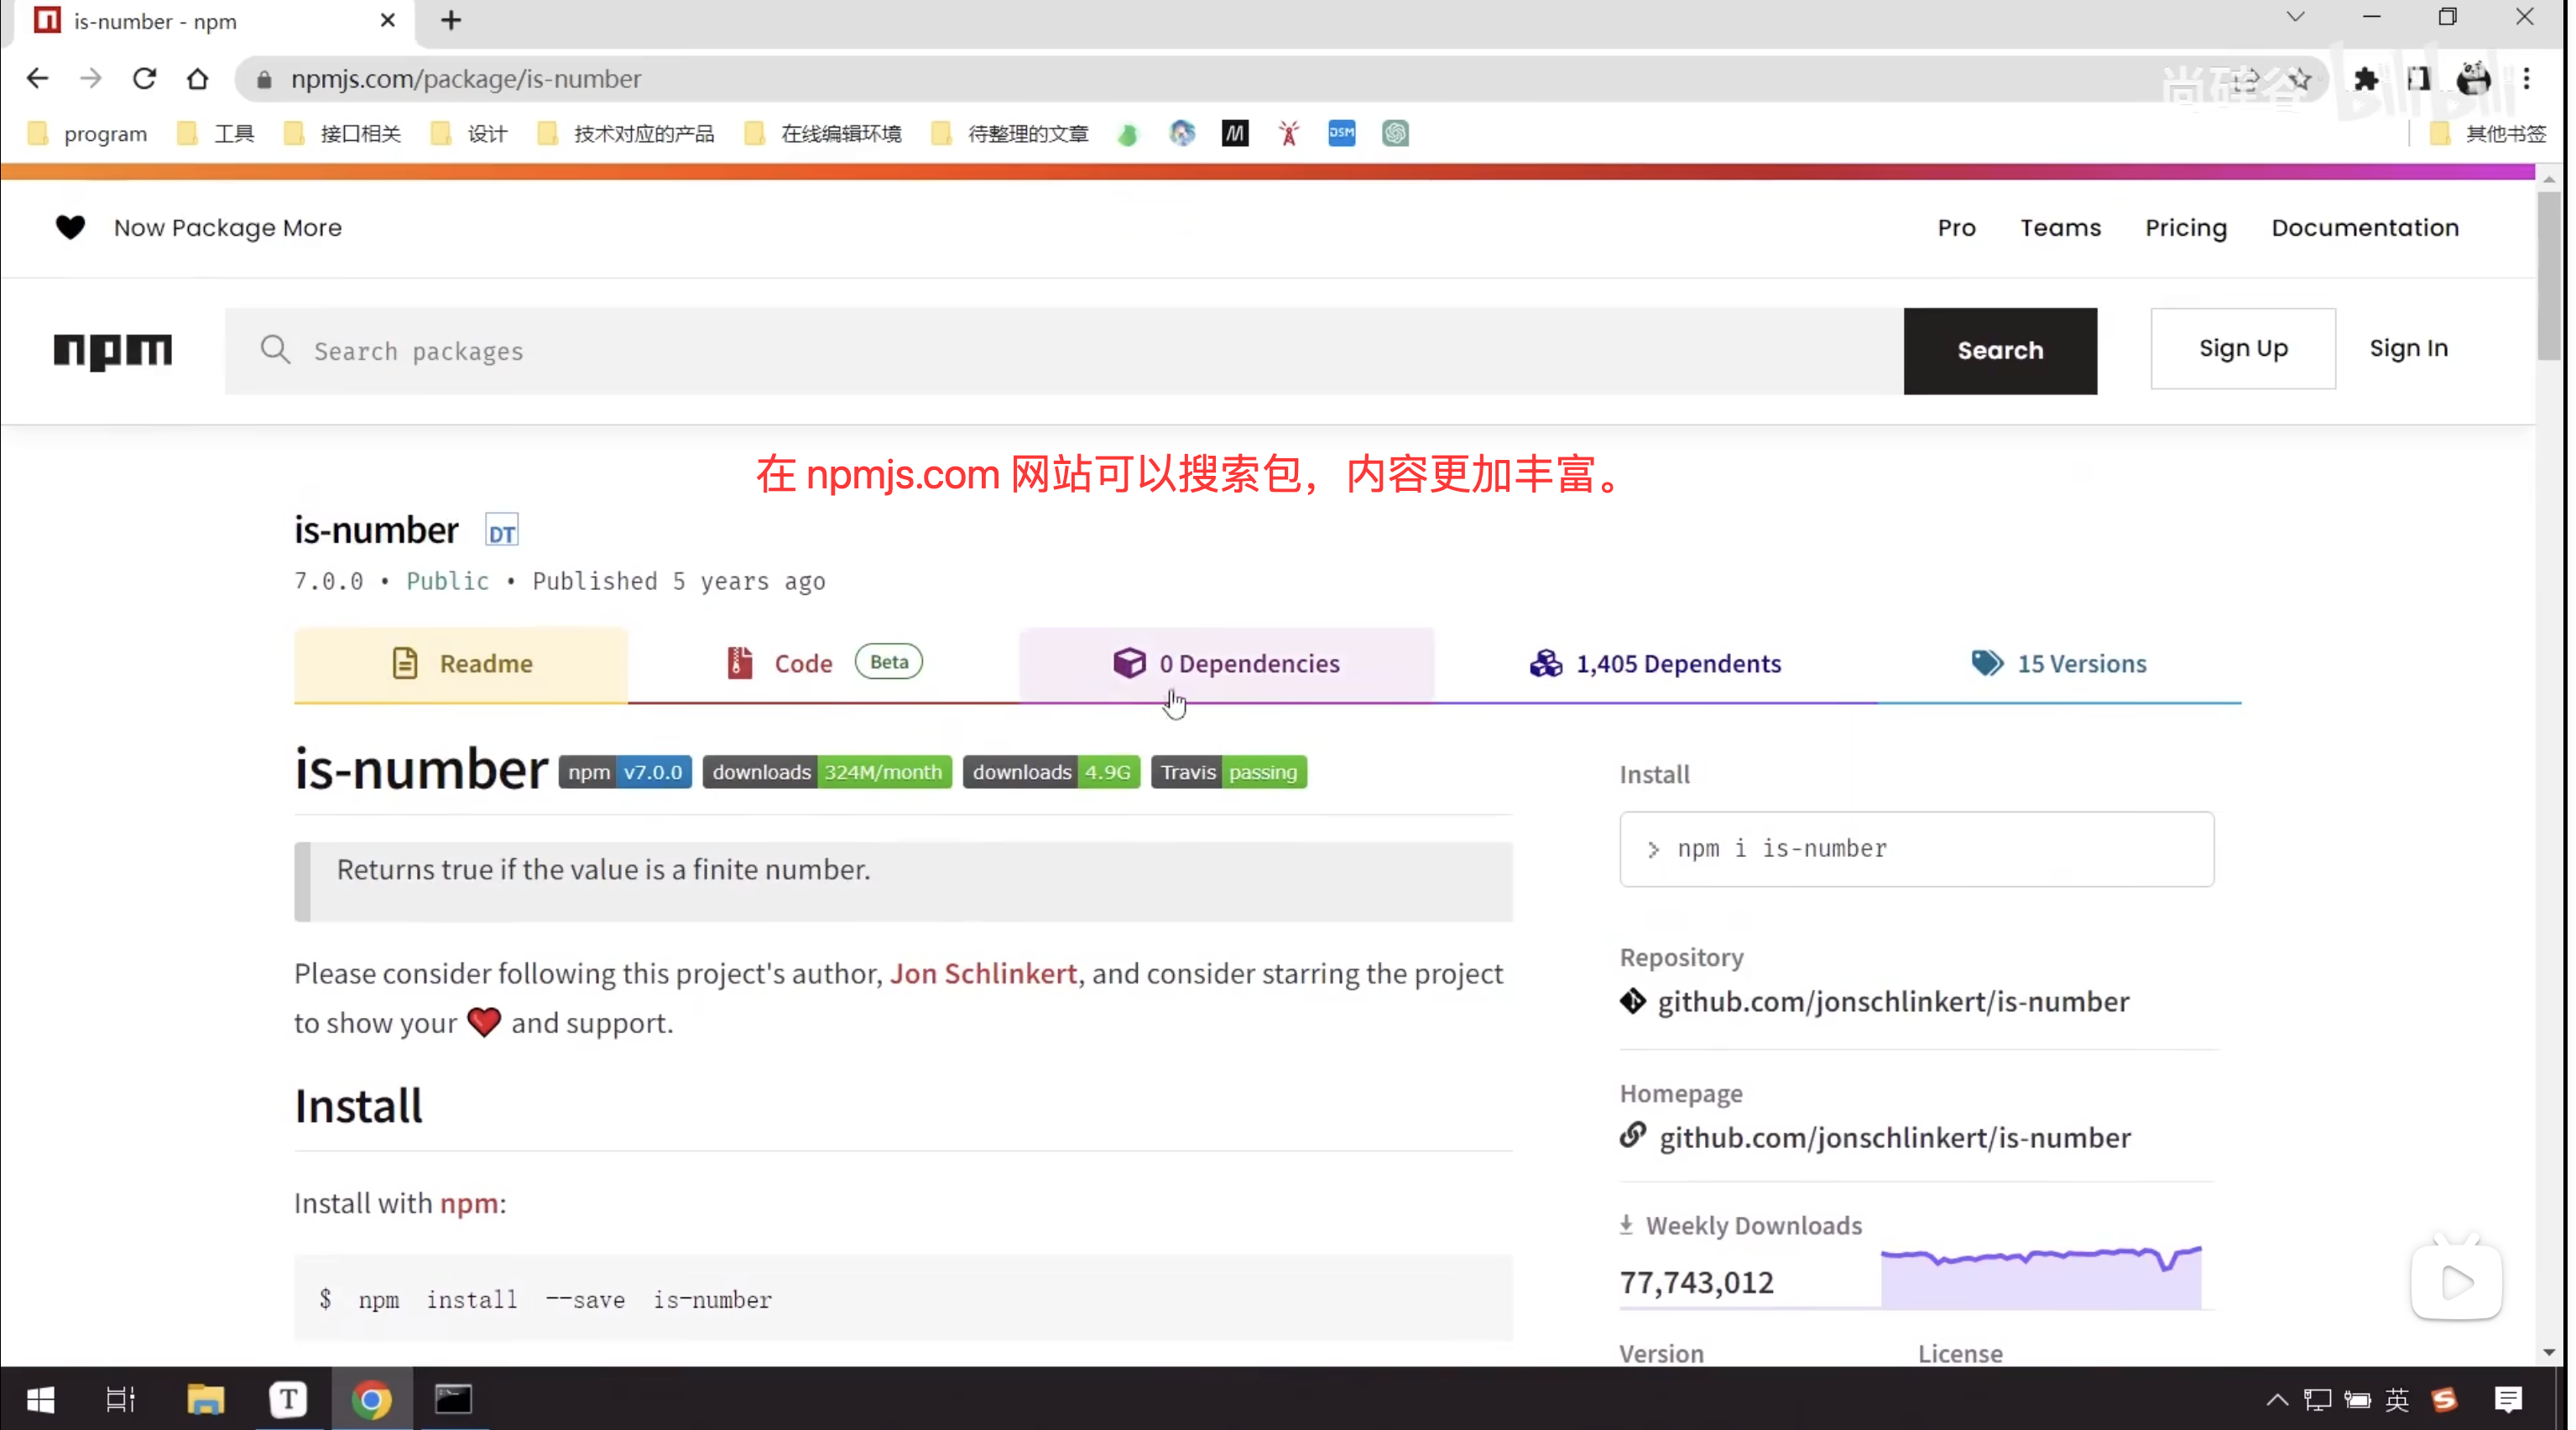Click the npm logo
This screenshot has height=1430, width=2576.
tap(113, 350)
